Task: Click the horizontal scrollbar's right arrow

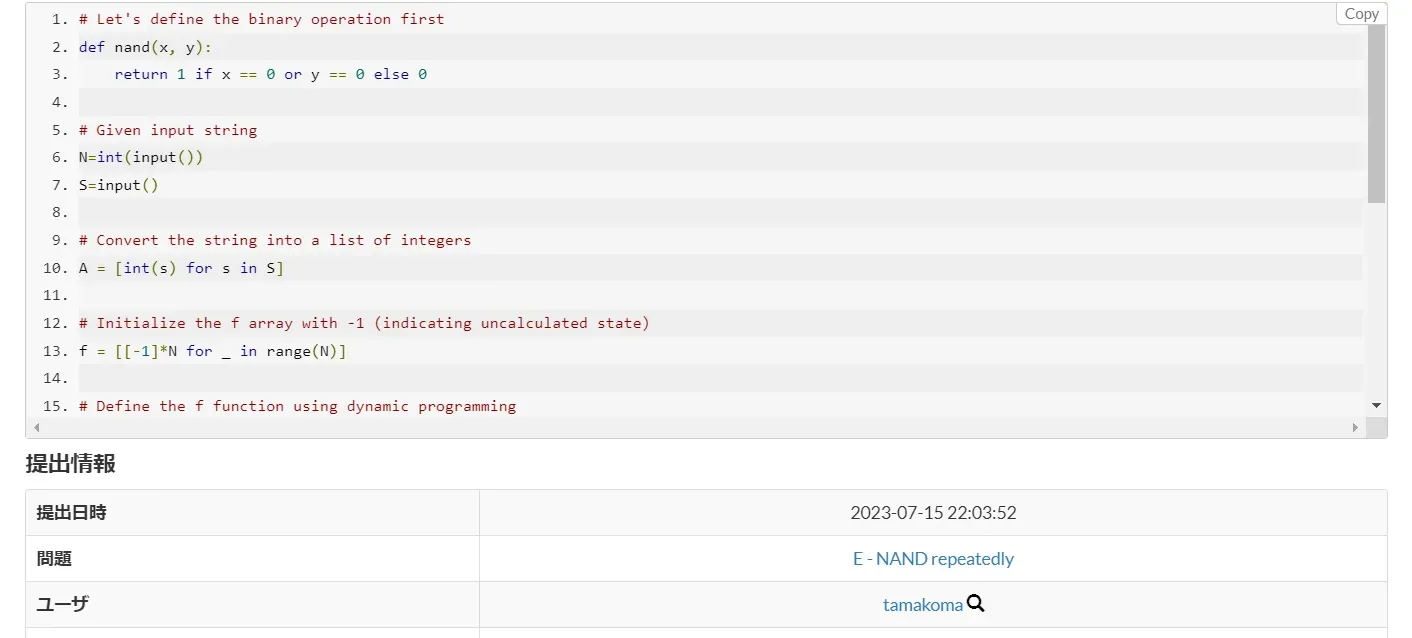Action: point(1355,427)
